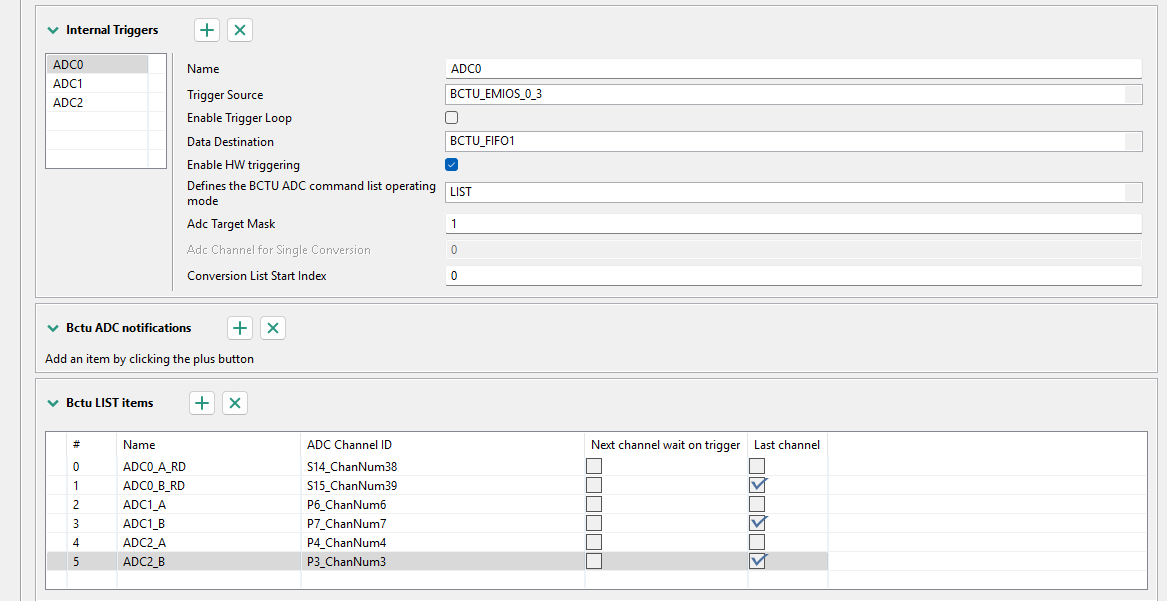Click the ADC0_B_RD name cell

point(208,486)
